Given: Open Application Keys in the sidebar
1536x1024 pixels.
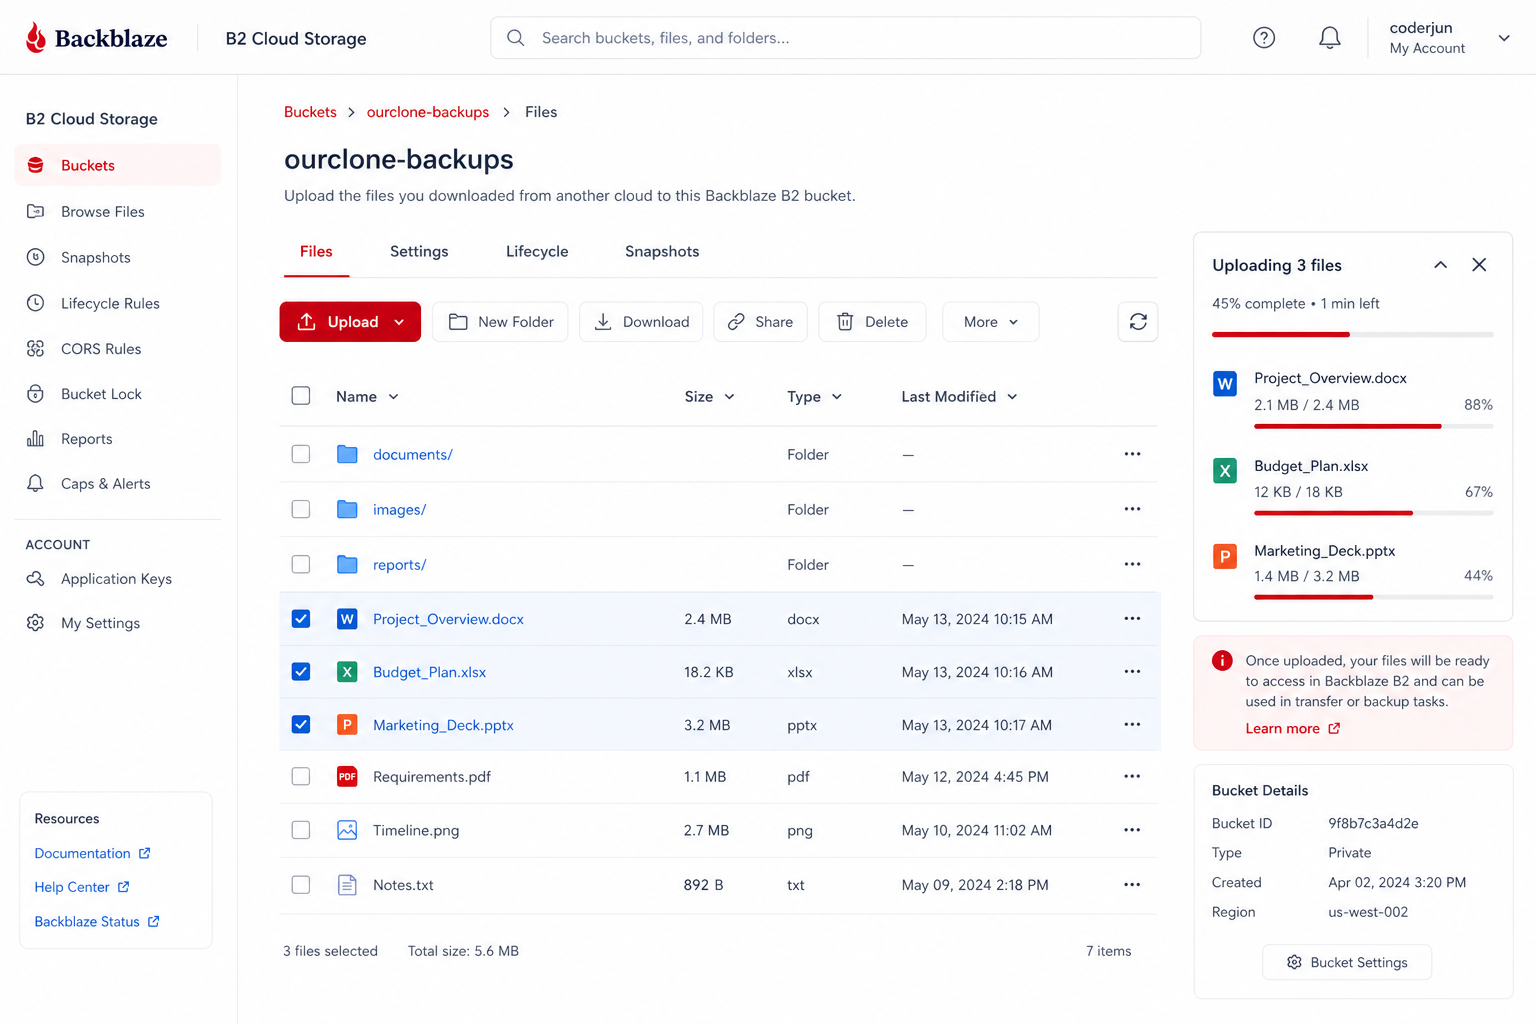Looking at the screenshot, I should [118, 579].
